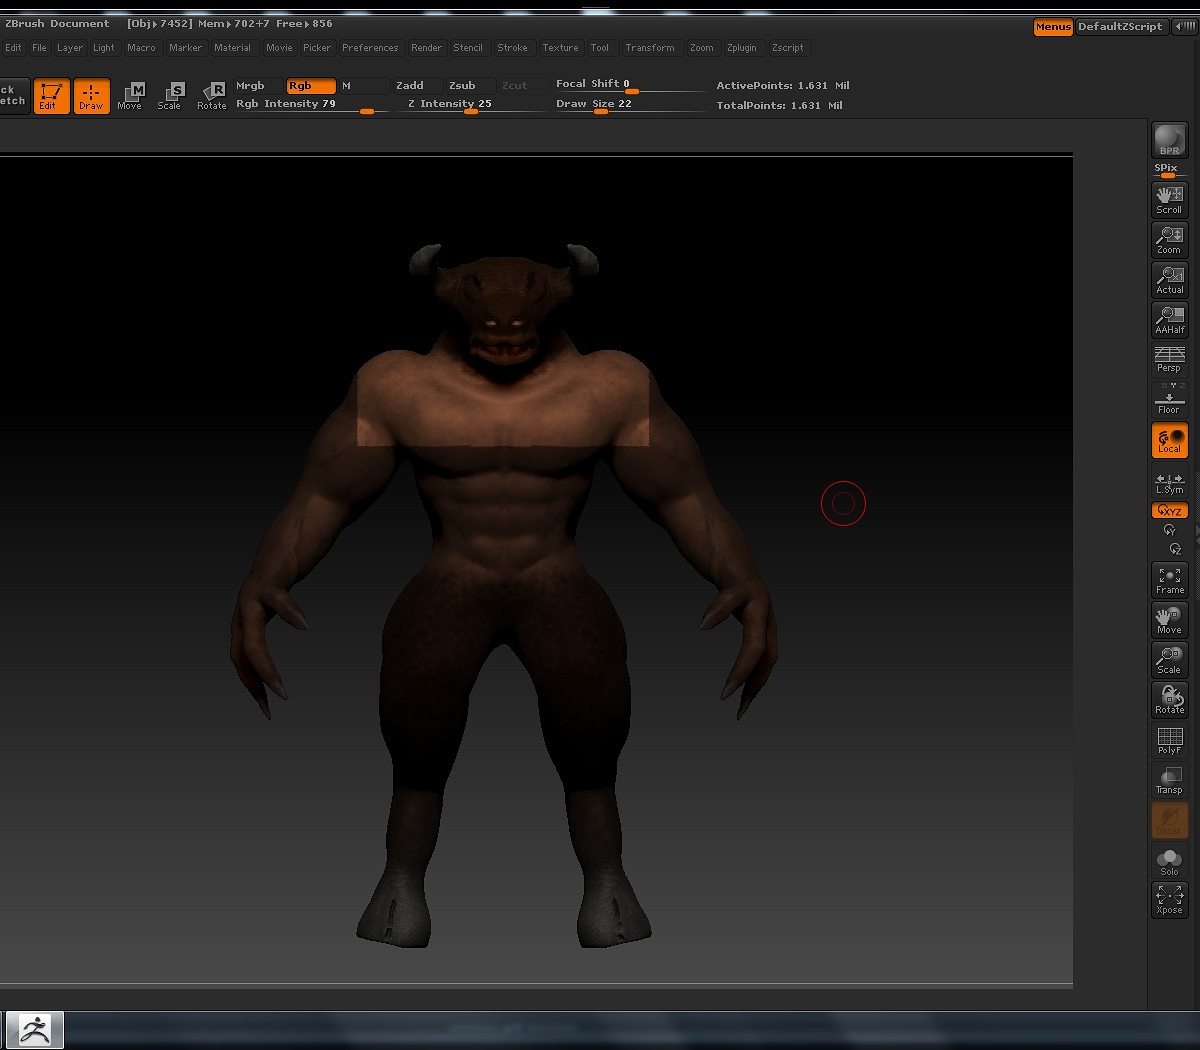The image size is (1200, 1050).
Task: Open the Light menu
Action: coord(104,48)
